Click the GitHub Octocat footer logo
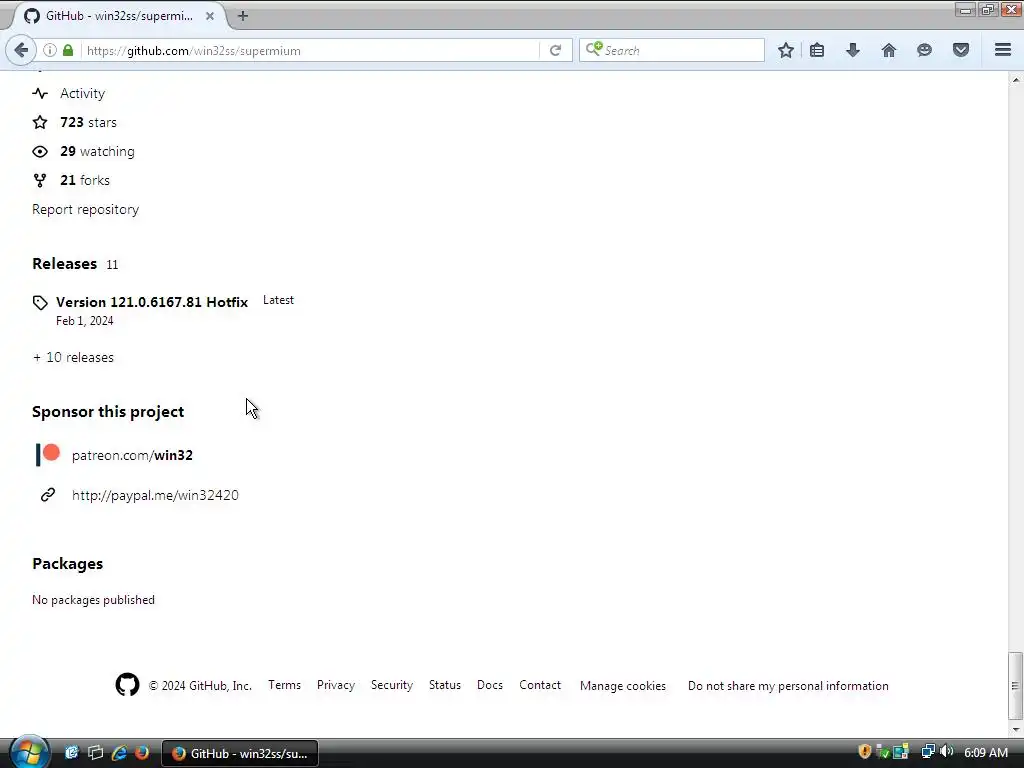The image size is (1024, 768). (x=127, y=684)
